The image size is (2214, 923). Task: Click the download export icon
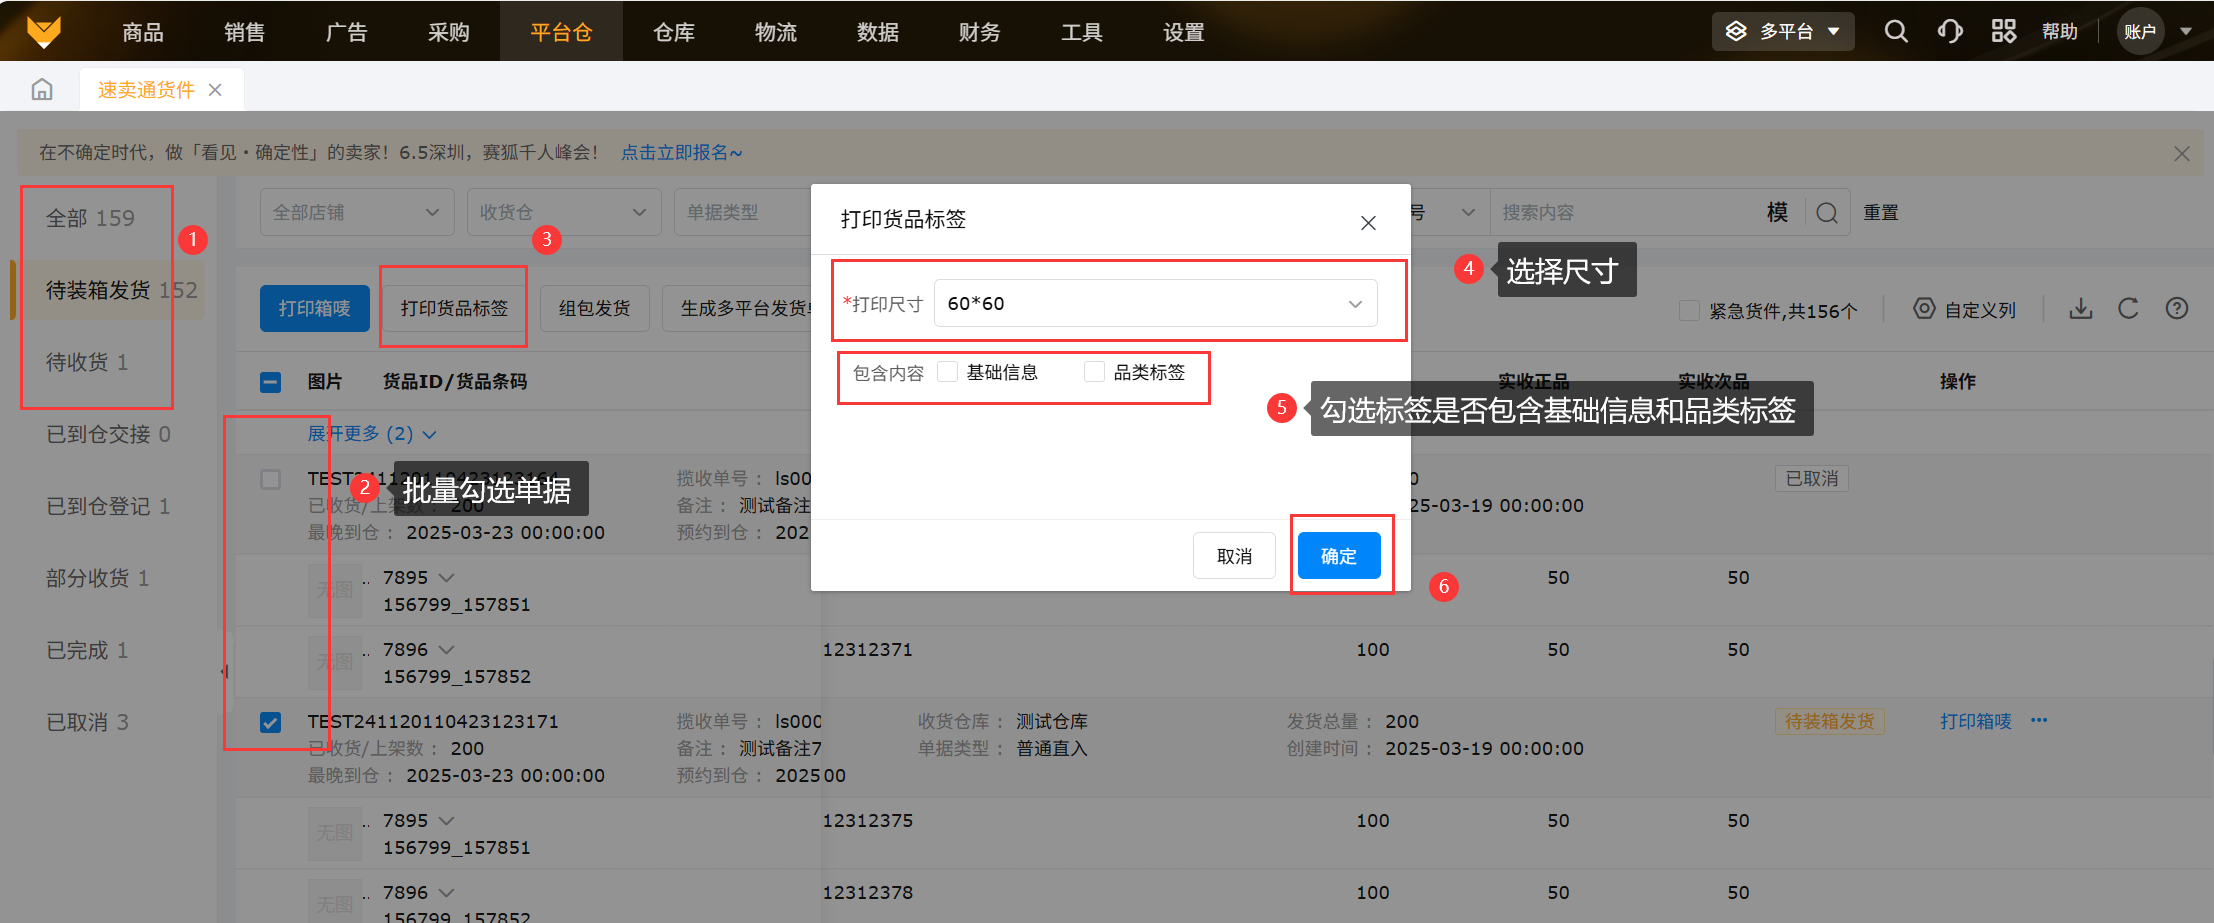pos(2081,309)
